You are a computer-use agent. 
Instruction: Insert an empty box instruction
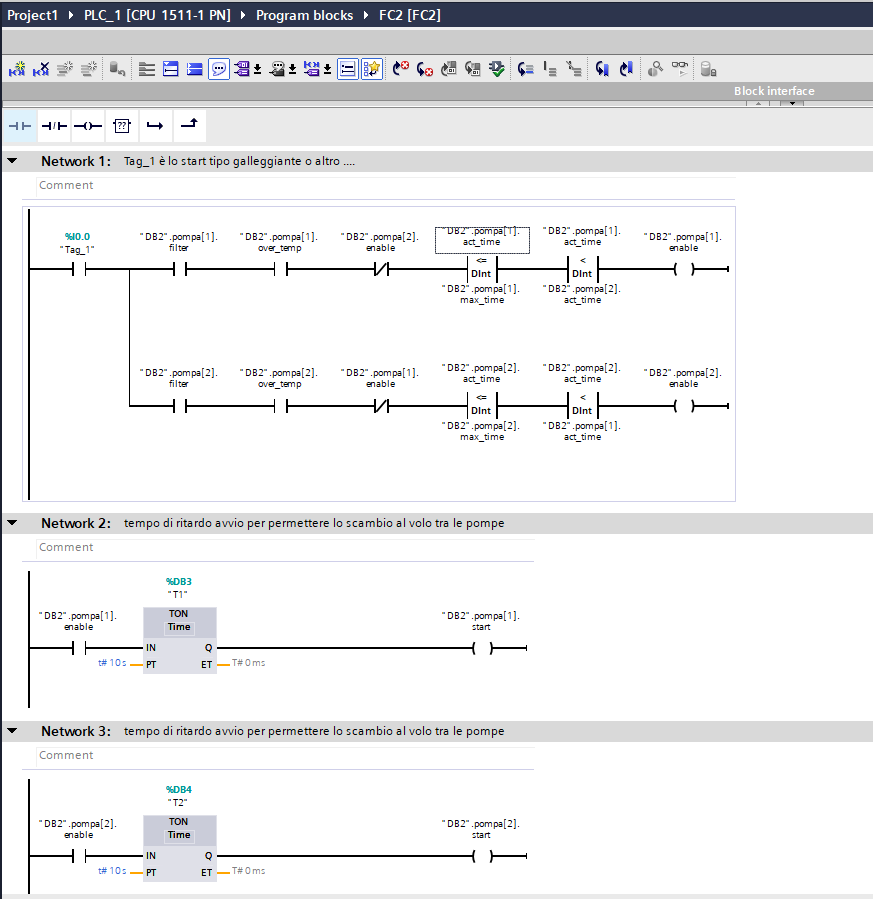pos(122,126)
